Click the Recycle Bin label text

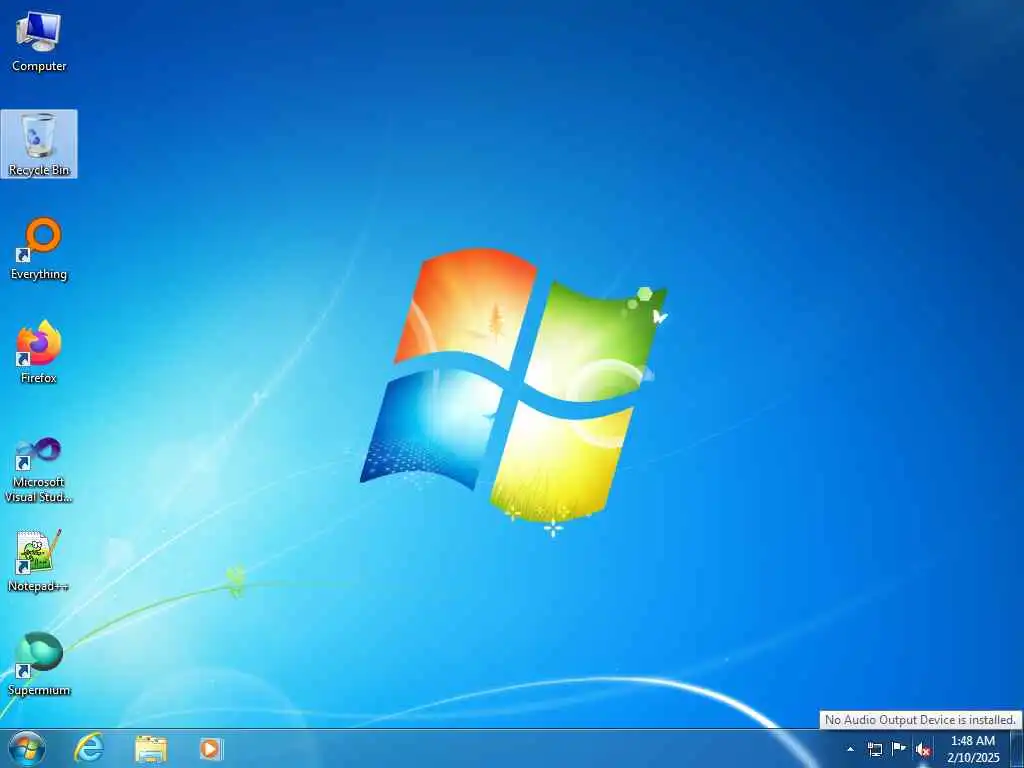(39, 170)
